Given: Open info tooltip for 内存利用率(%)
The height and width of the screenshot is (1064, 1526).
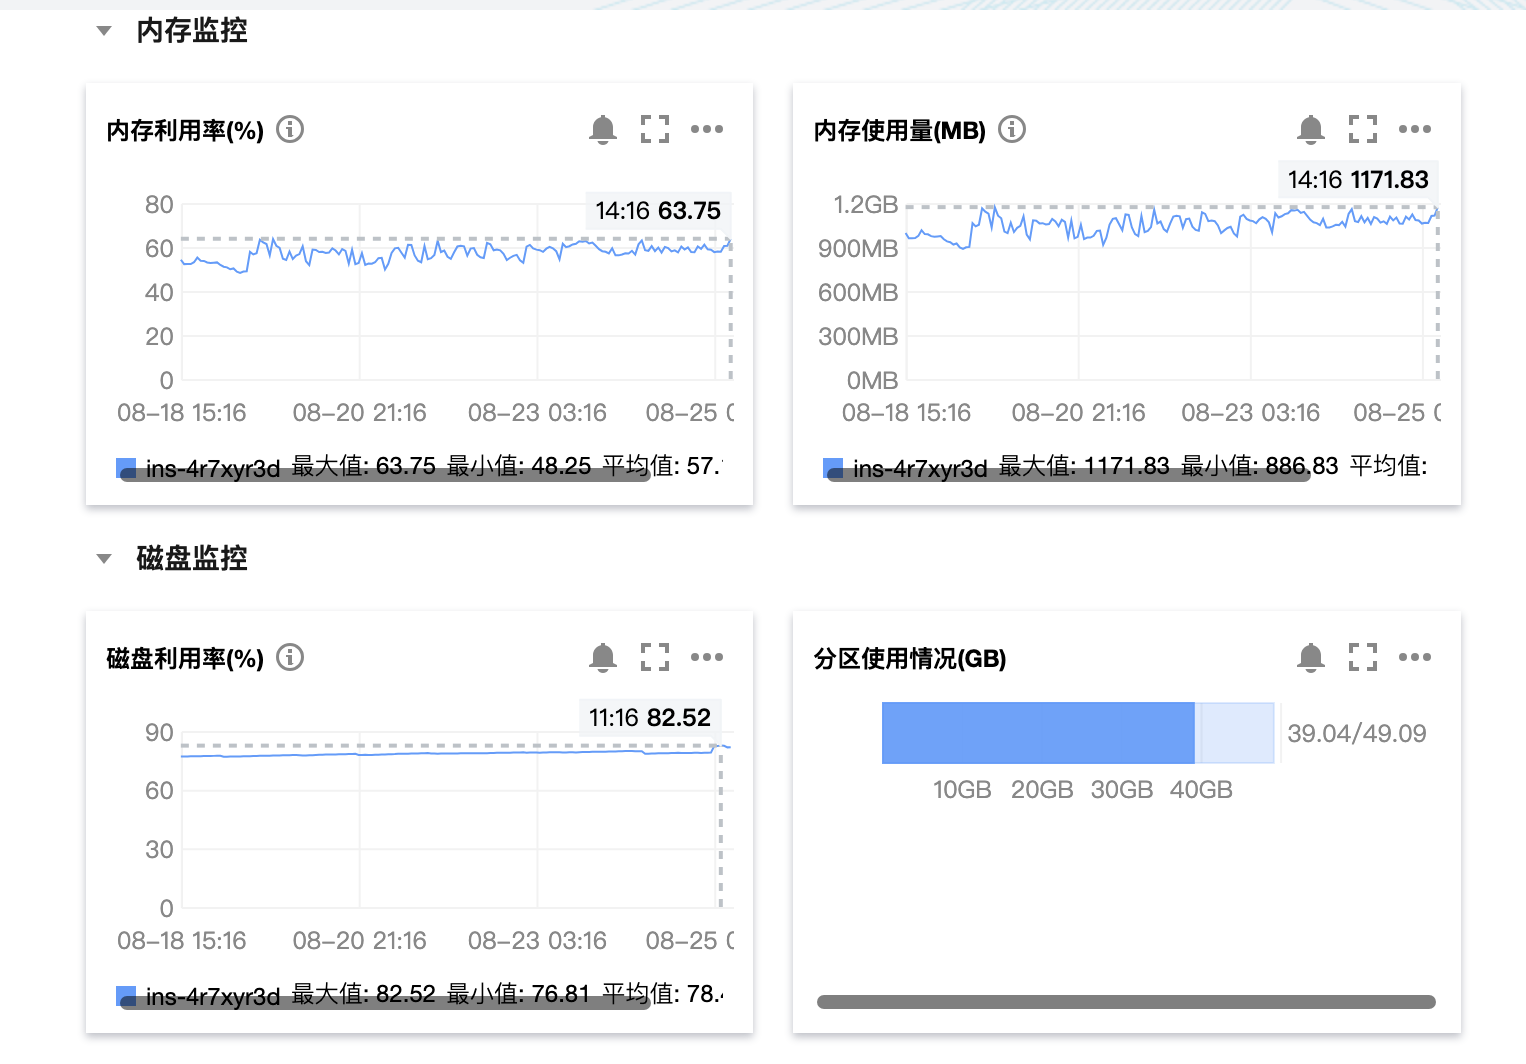Looking at the screenshot, I should pos(290,129).
